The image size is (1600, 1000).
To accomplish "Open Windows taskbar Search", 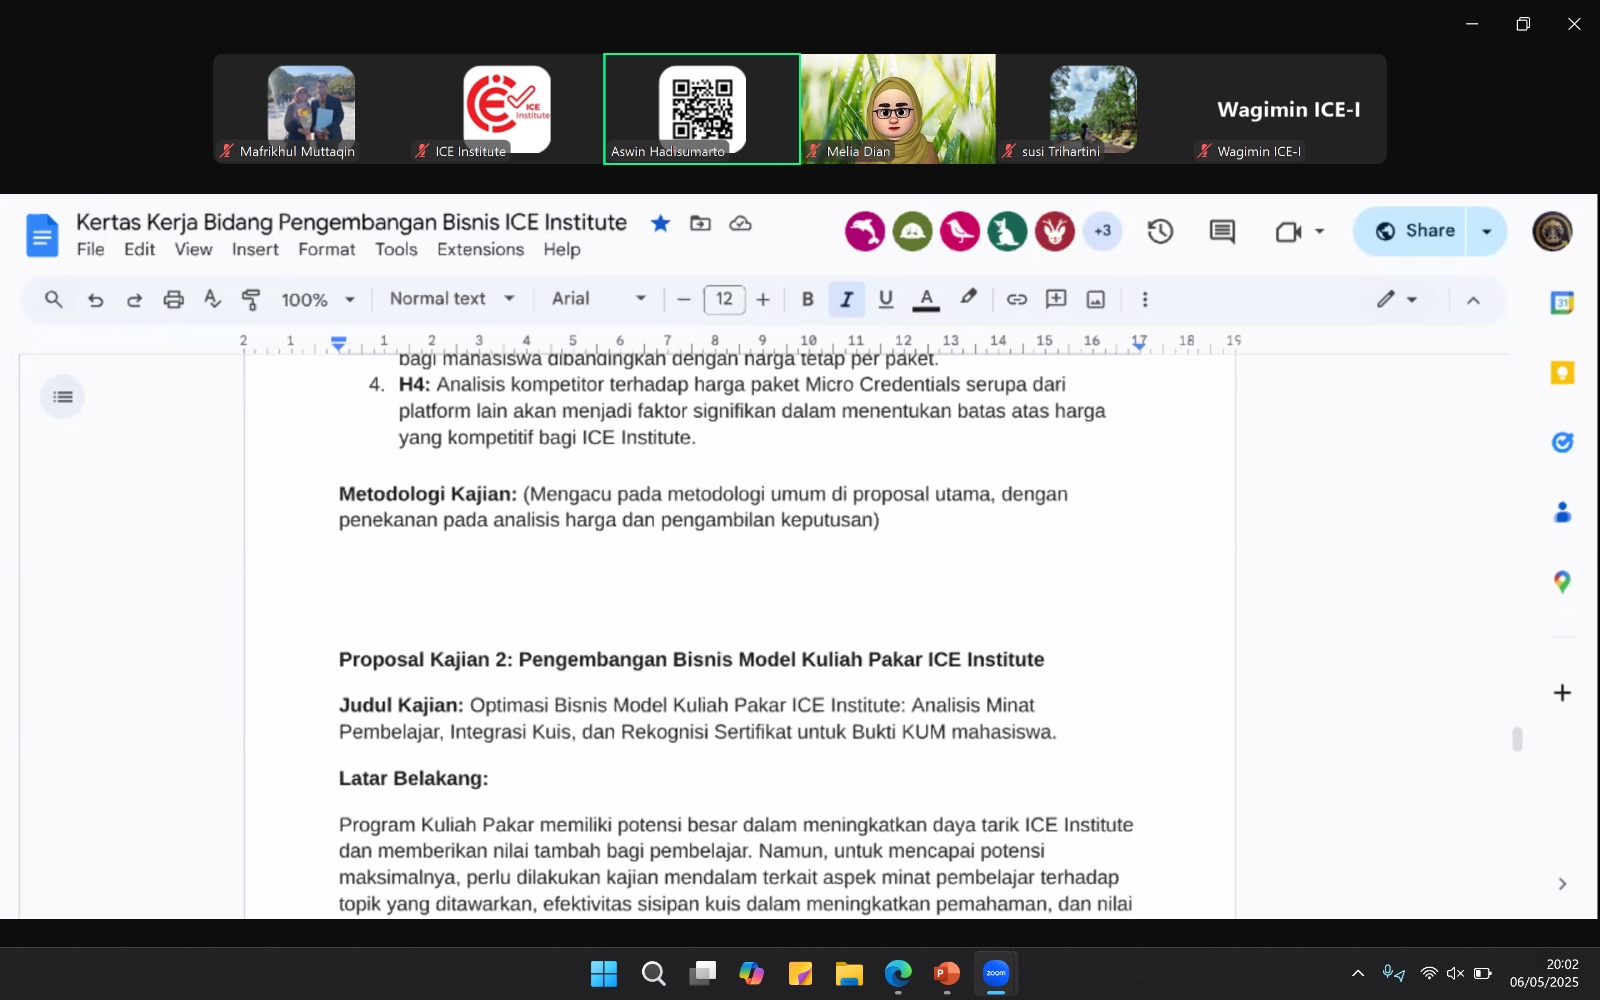I will point(653,973).
